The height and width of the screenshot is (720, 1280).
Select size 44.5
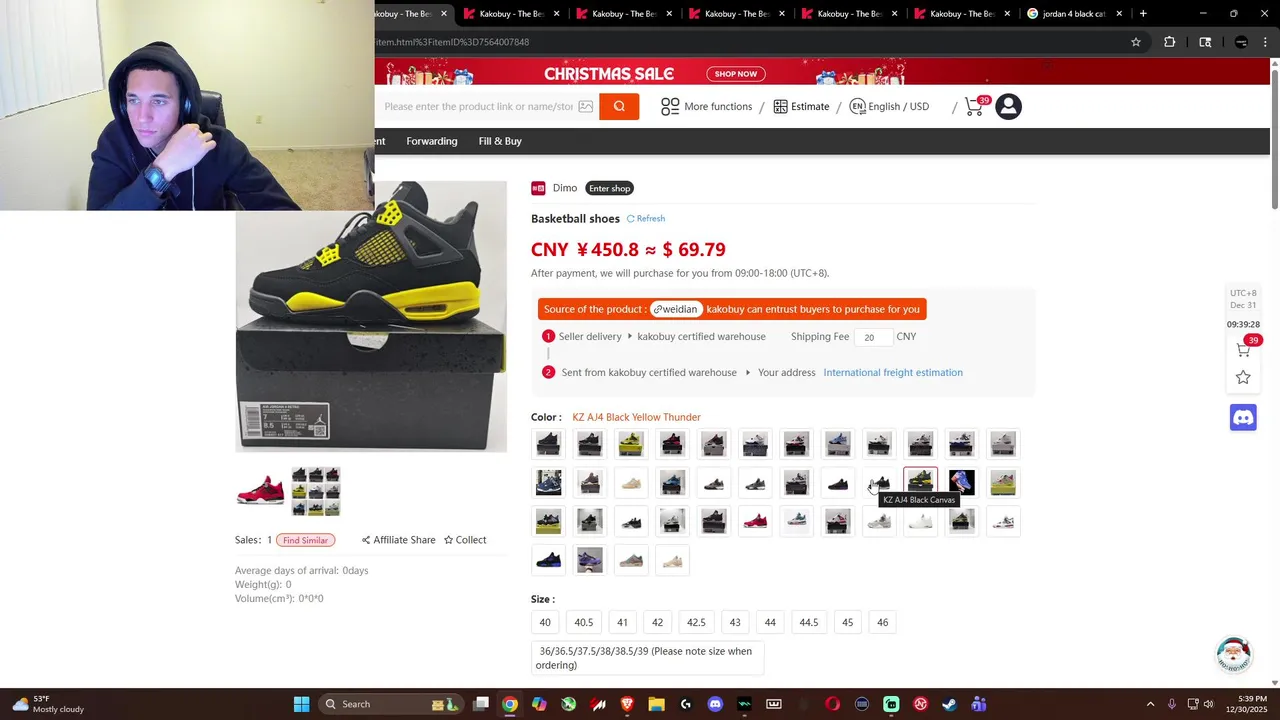coord(809,622)
